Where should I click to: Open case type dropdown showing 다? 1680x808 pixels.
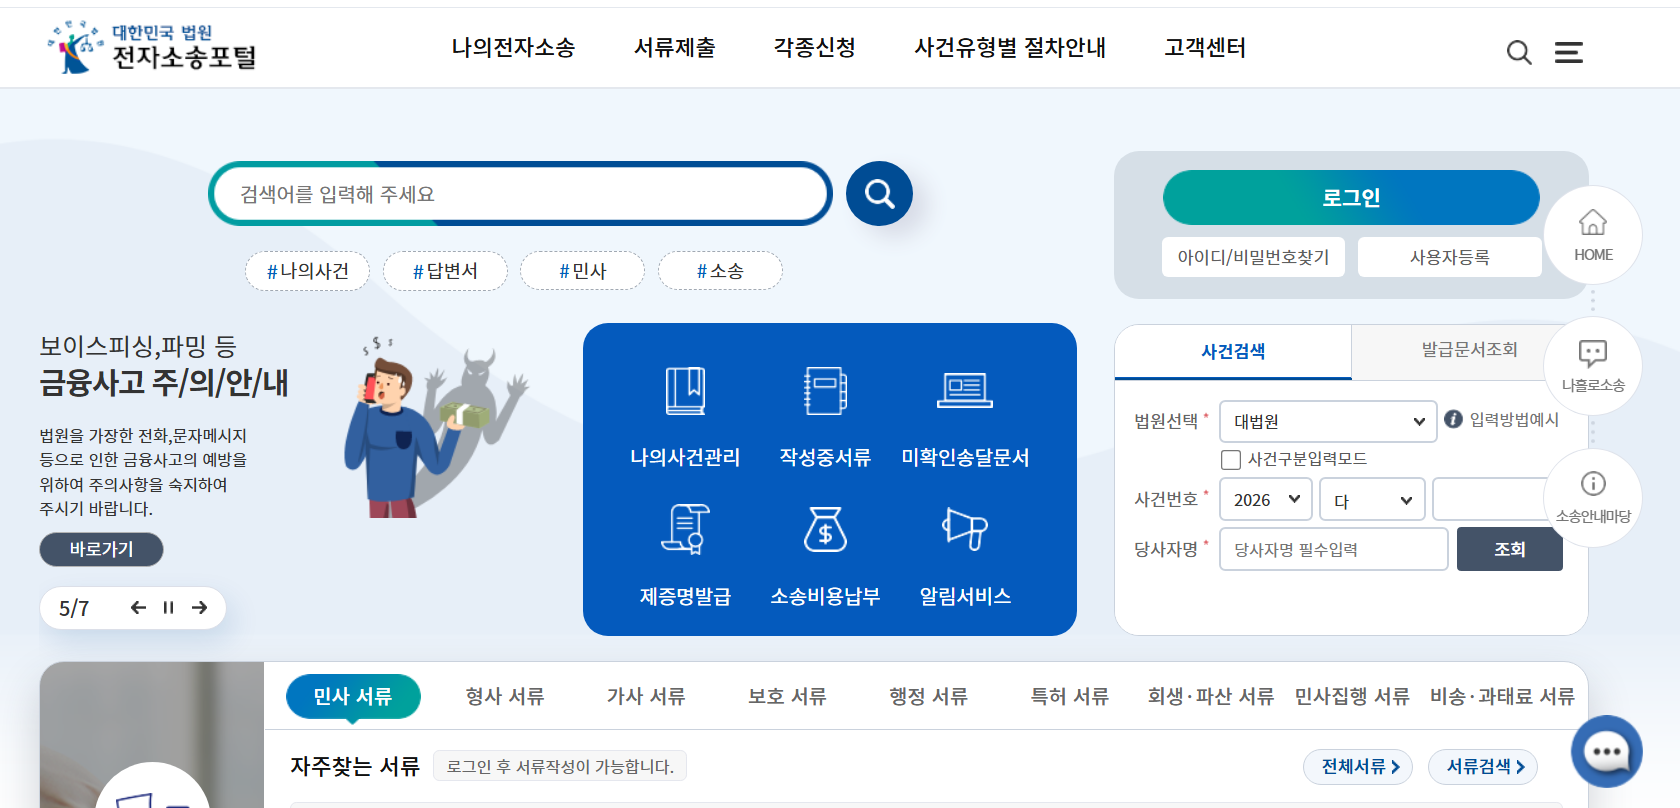(1372, 499)
